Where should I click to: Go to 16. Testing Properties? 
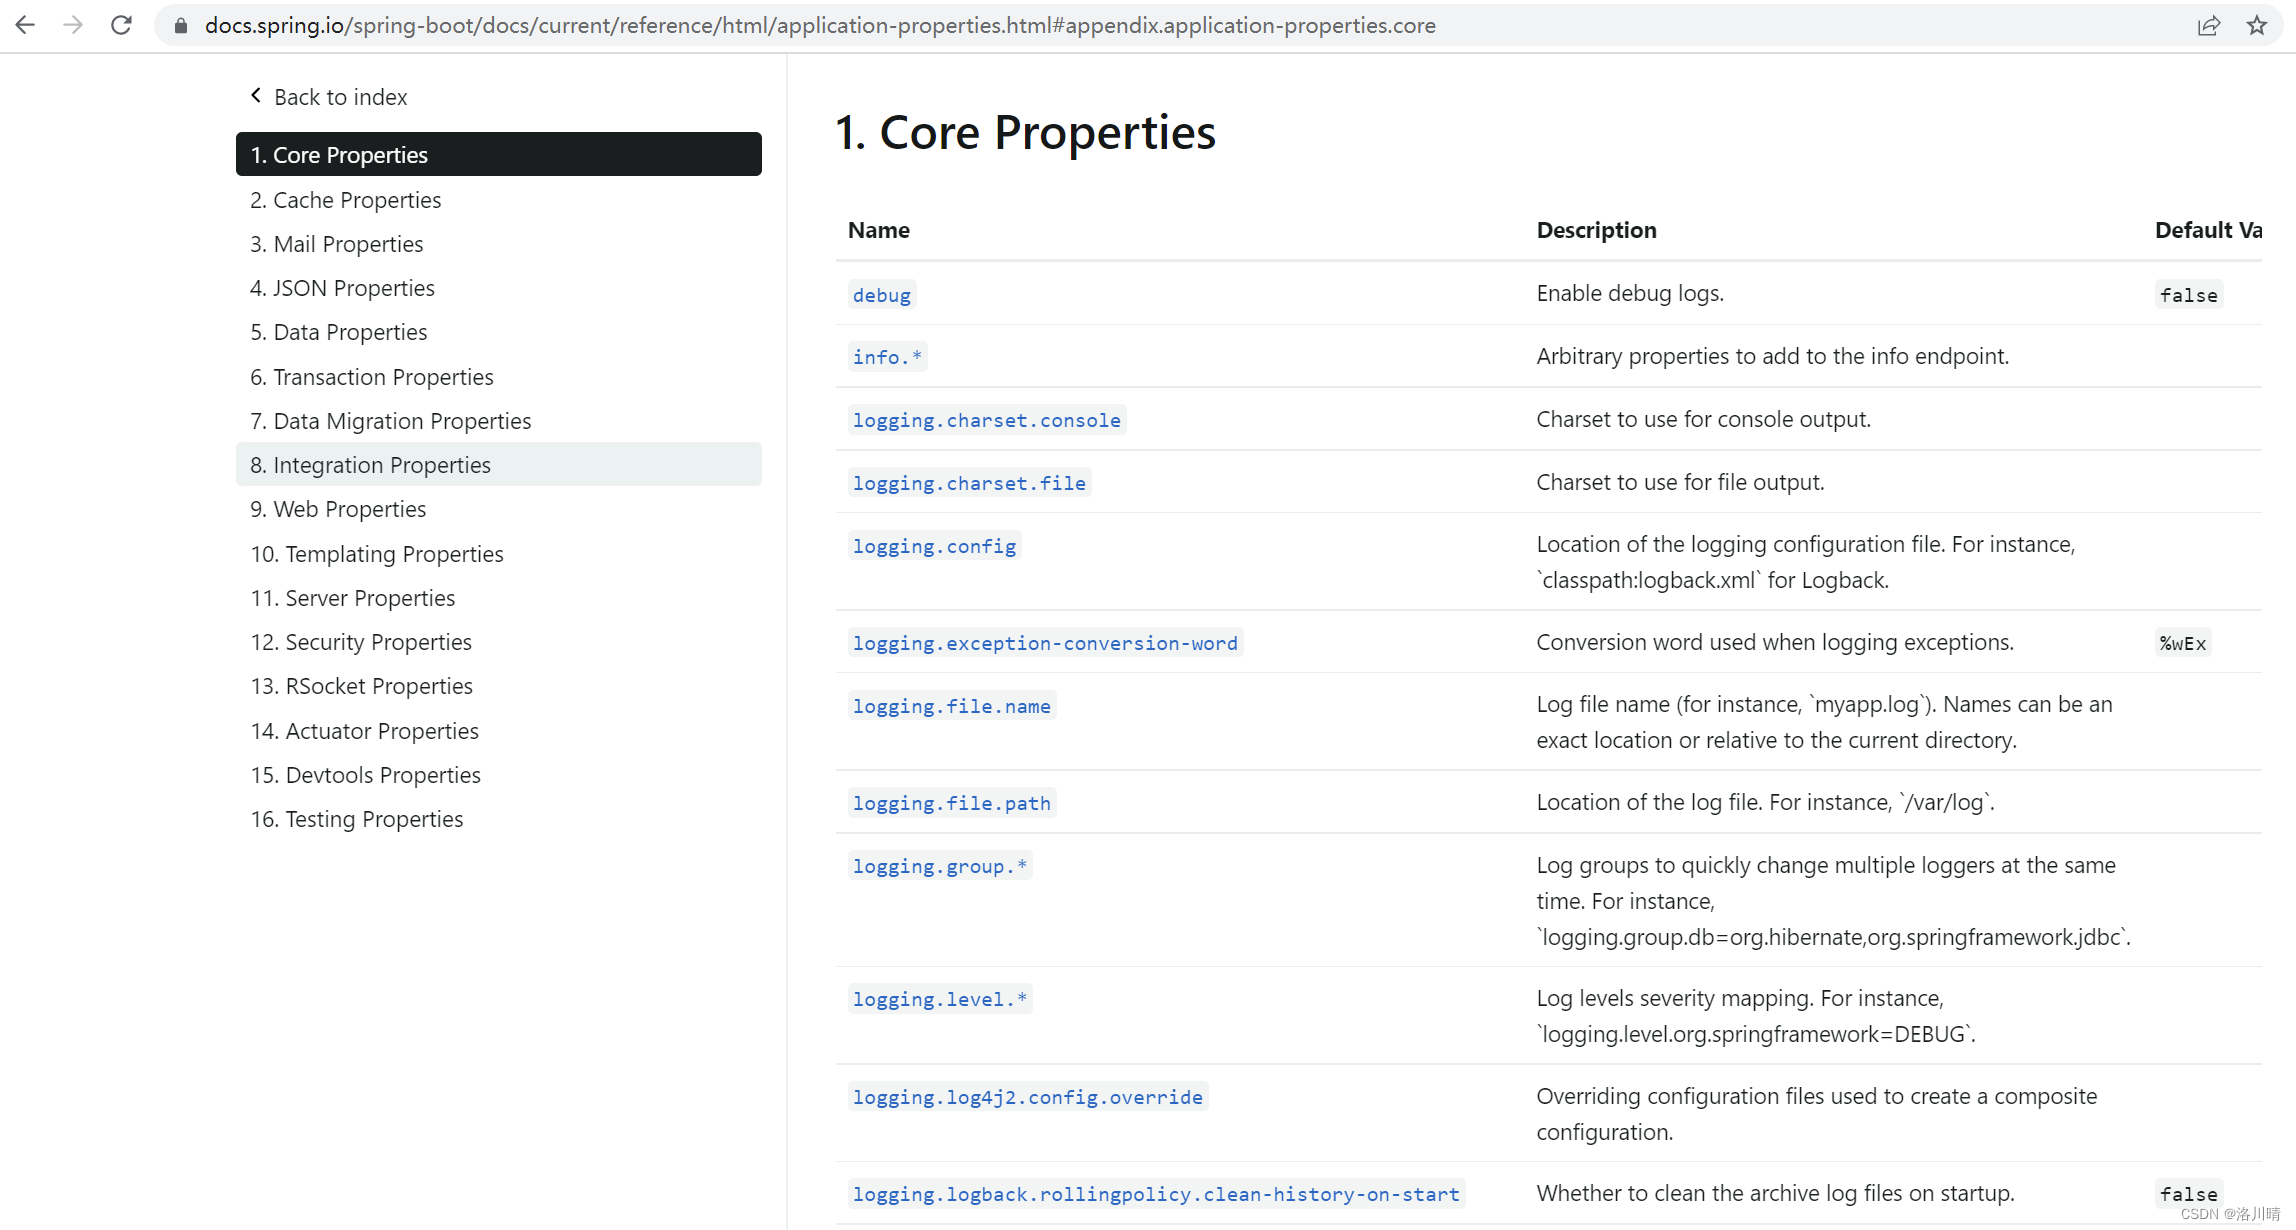click(x=356, y=818)
